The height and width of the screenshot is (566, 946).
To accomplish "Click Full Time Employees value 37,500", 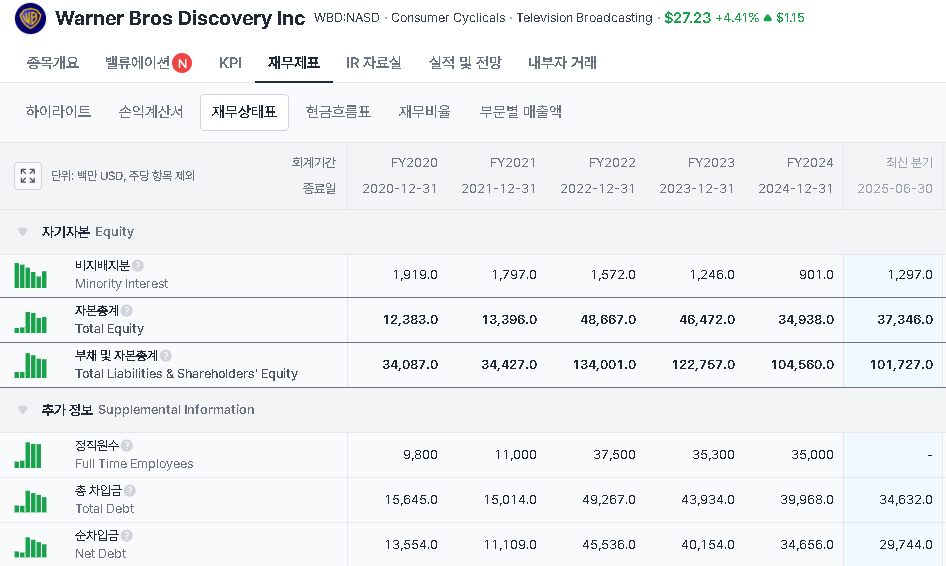I will click(x=614, y=455).
